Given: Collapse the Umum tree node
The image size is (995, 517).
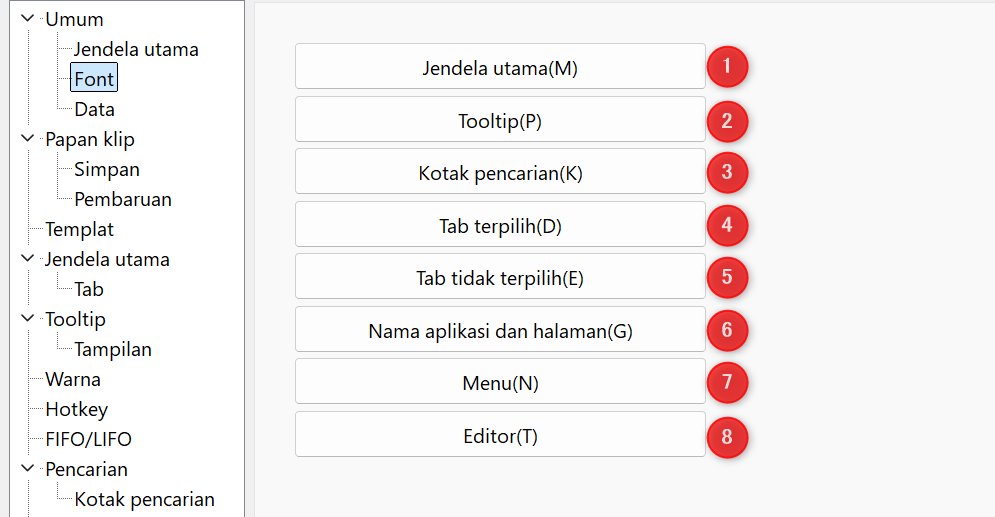Looking at the screenshot, I should [27, 18].
